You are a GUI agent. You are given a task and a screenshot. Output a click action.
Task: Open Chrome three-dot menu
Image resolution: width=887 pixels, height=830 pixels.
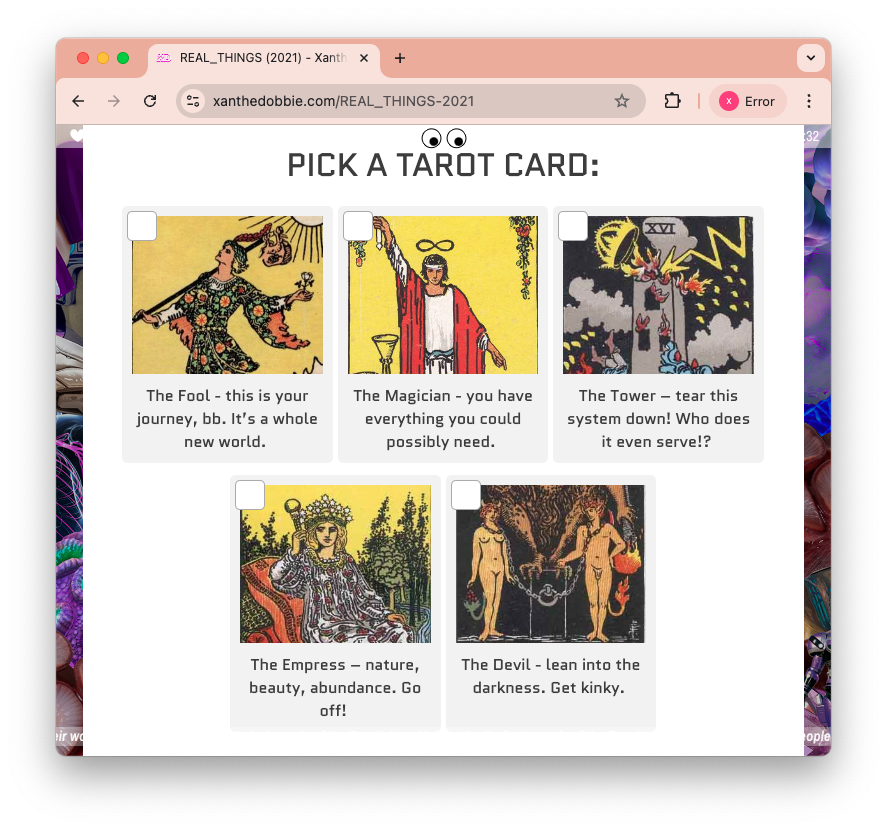point(809,101)
